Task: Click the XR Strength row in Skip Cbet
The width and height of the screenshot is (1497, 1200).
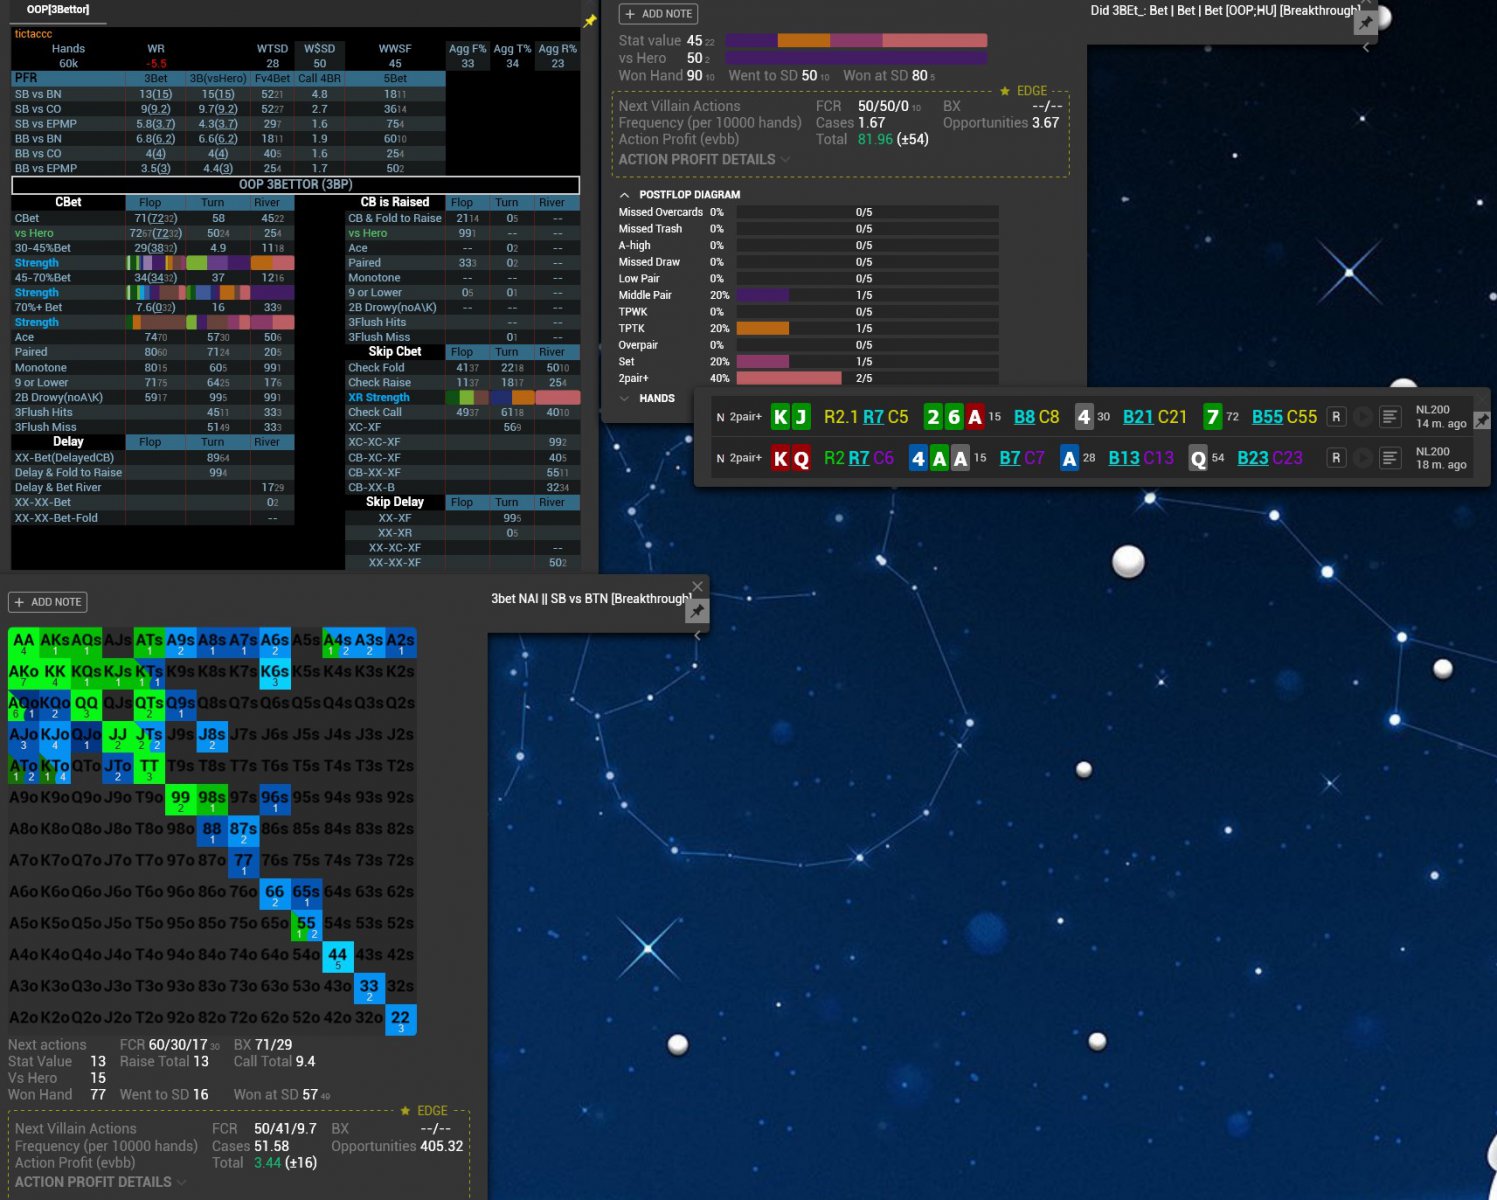Action: (x=378, y=397)
